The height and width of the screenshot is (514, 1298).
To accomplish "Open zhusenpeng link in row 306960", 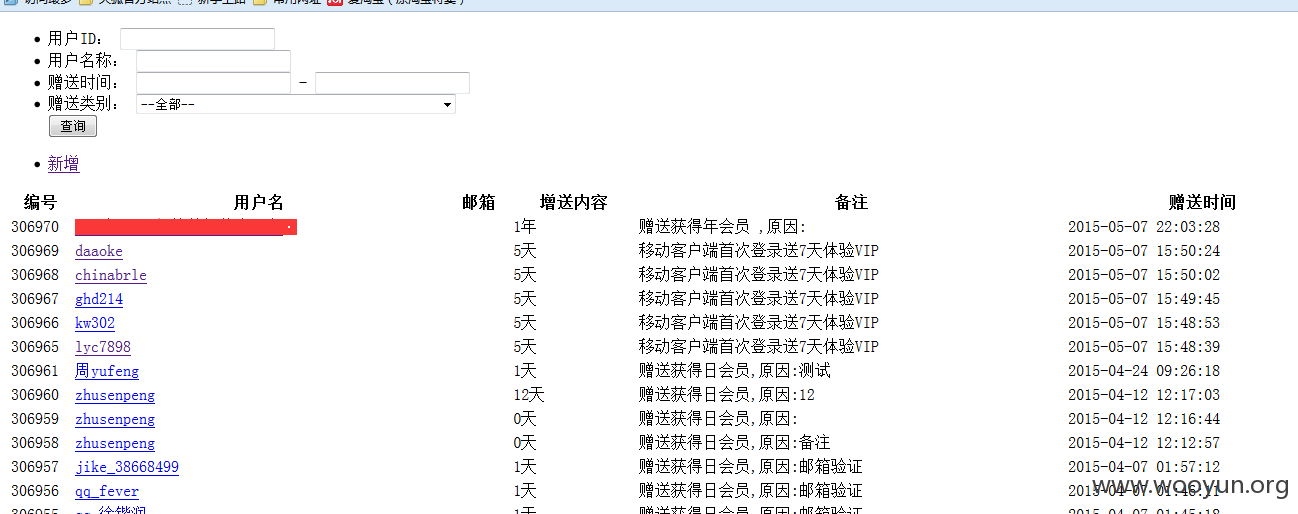I will pos(115,395).
